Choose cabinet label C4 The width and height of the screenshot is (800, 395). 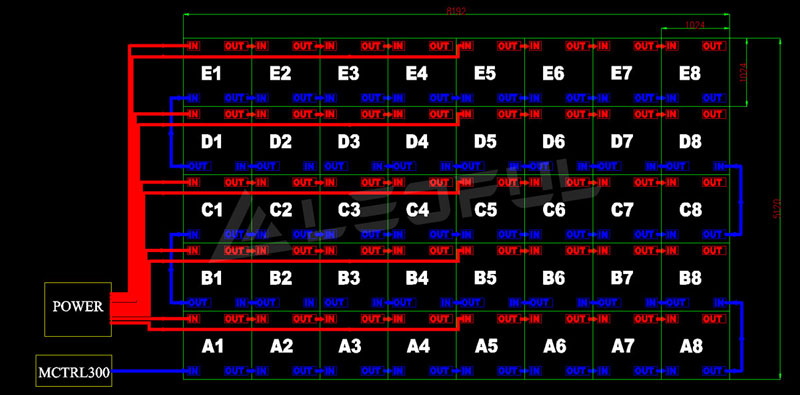click(x=417, y=210)
